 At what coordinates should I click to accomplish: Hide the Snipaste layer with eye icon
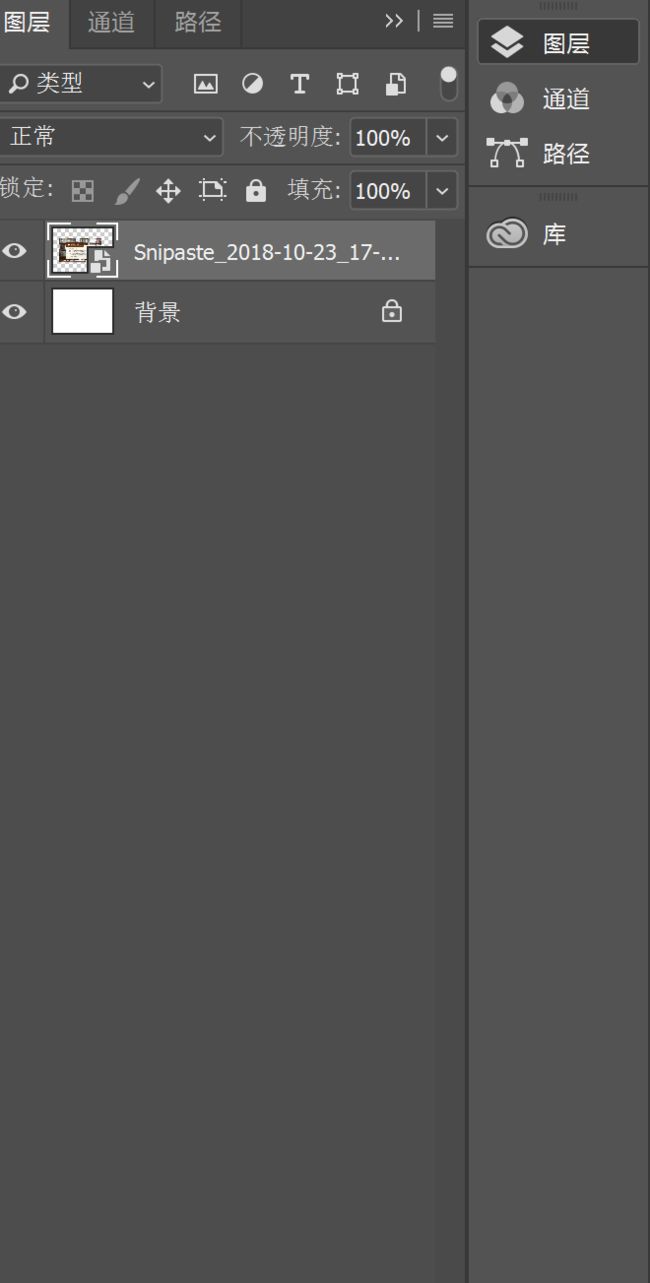point(14,250)
